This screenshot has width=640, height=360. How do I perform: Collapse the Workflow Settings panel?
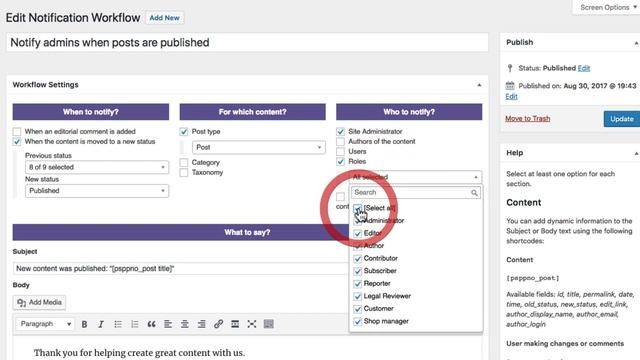[x=479, y=85]
